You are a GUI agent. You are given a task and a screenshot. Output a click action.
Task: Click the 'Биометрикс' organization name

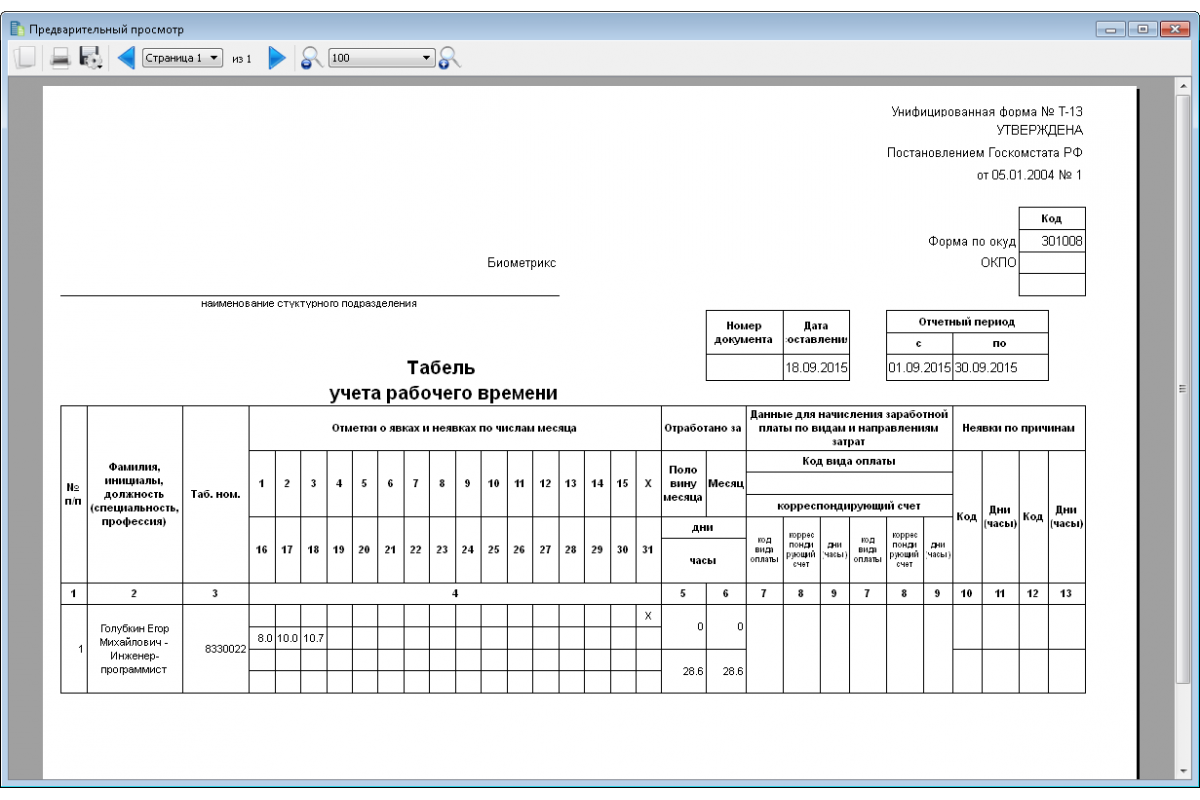(x=521, y=263)
